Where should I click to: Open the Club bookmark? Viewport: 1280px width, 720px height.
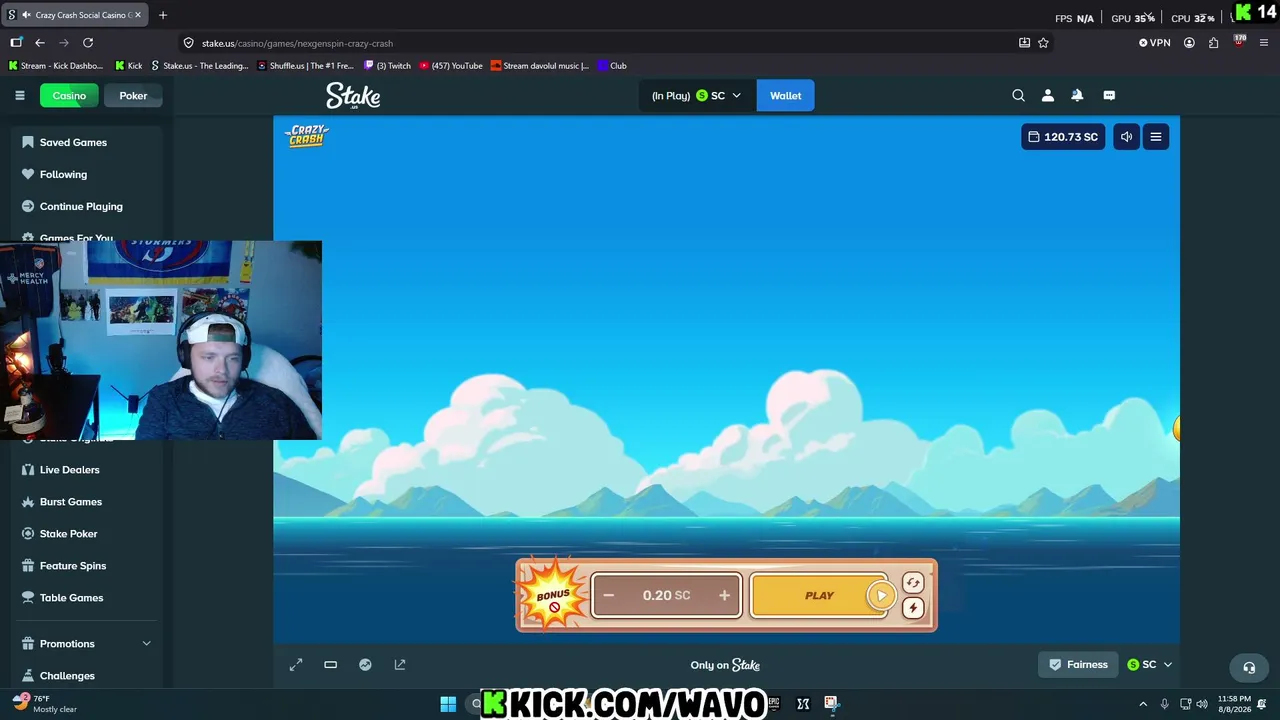coord(611,66)
